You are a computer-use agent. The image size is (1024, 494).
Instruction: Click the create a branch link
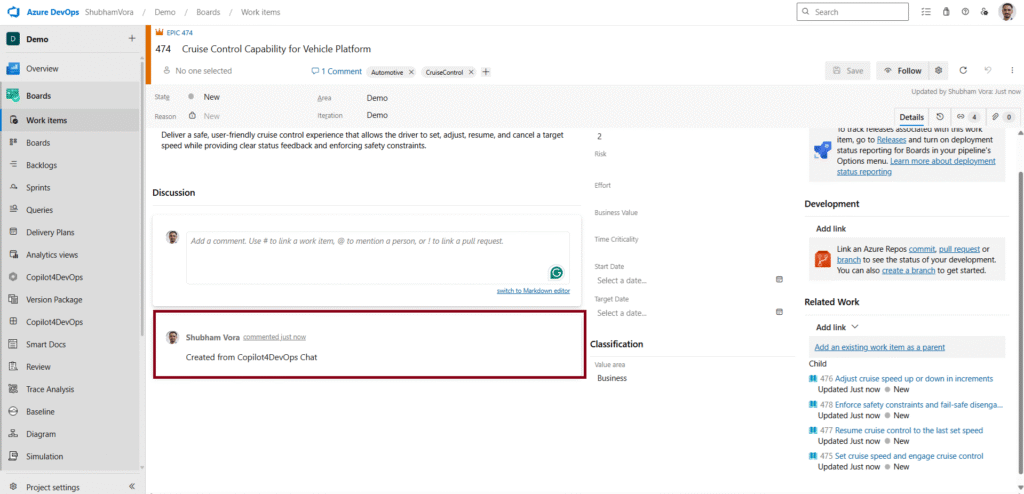click(908, 271)
